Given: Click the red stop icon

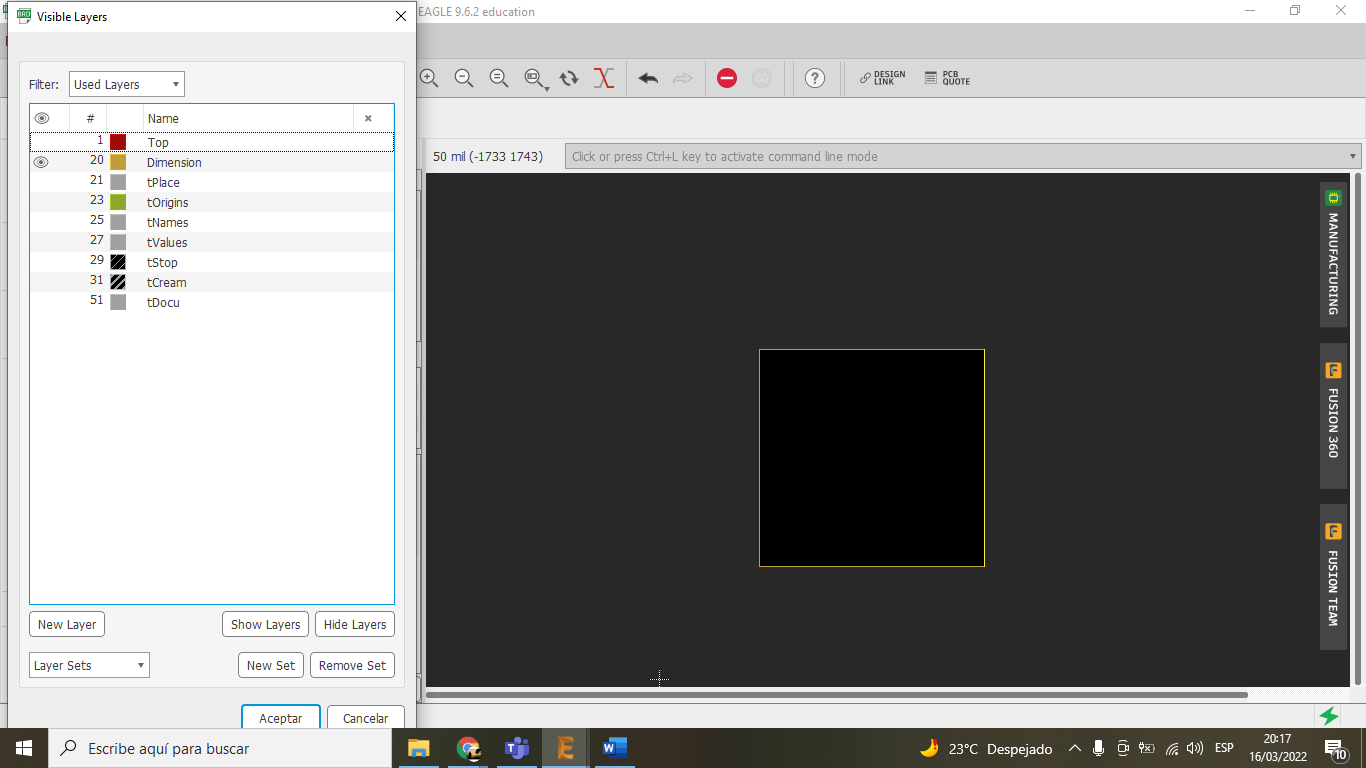Looking at the screenshot, I should point(727,78).
